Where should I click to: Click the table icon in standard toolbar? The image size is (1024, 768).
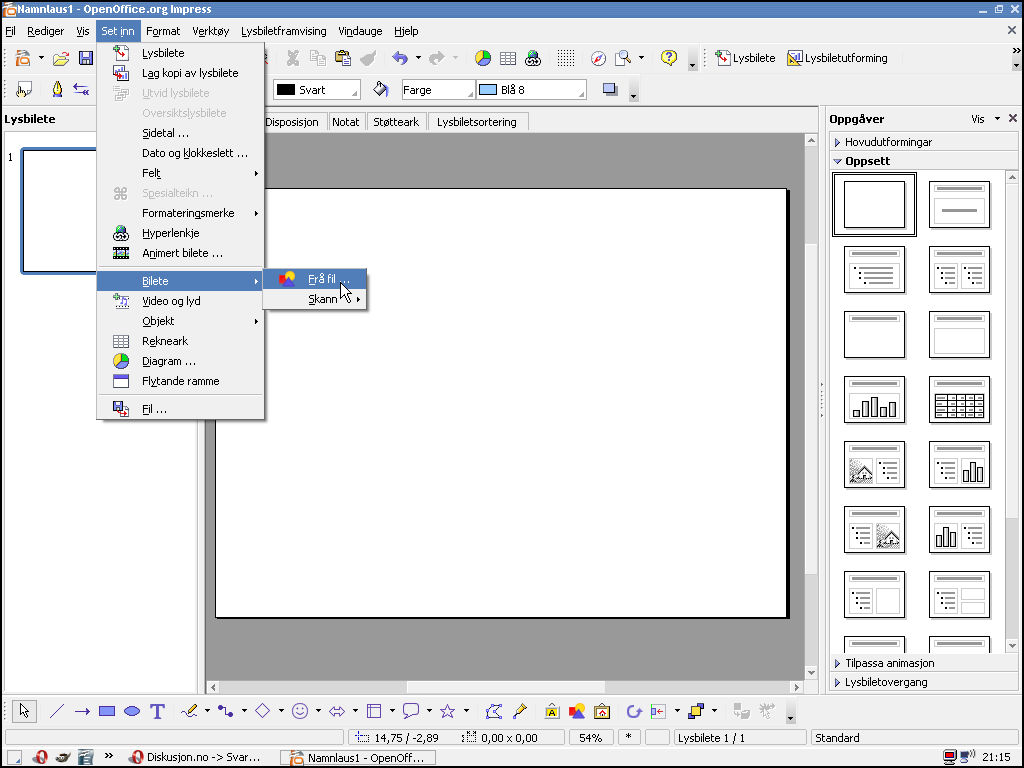click(508, 58)
